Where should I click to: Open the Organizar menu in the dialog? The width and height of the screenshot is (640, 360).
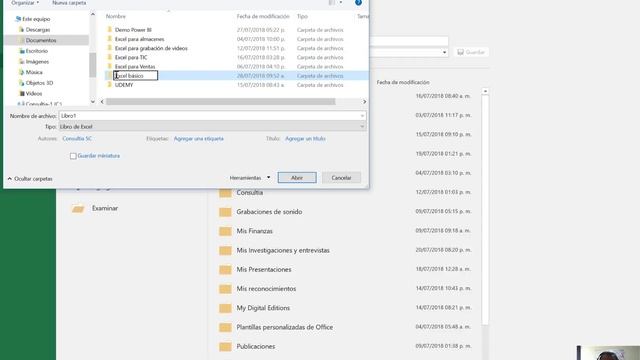[25, 3]
